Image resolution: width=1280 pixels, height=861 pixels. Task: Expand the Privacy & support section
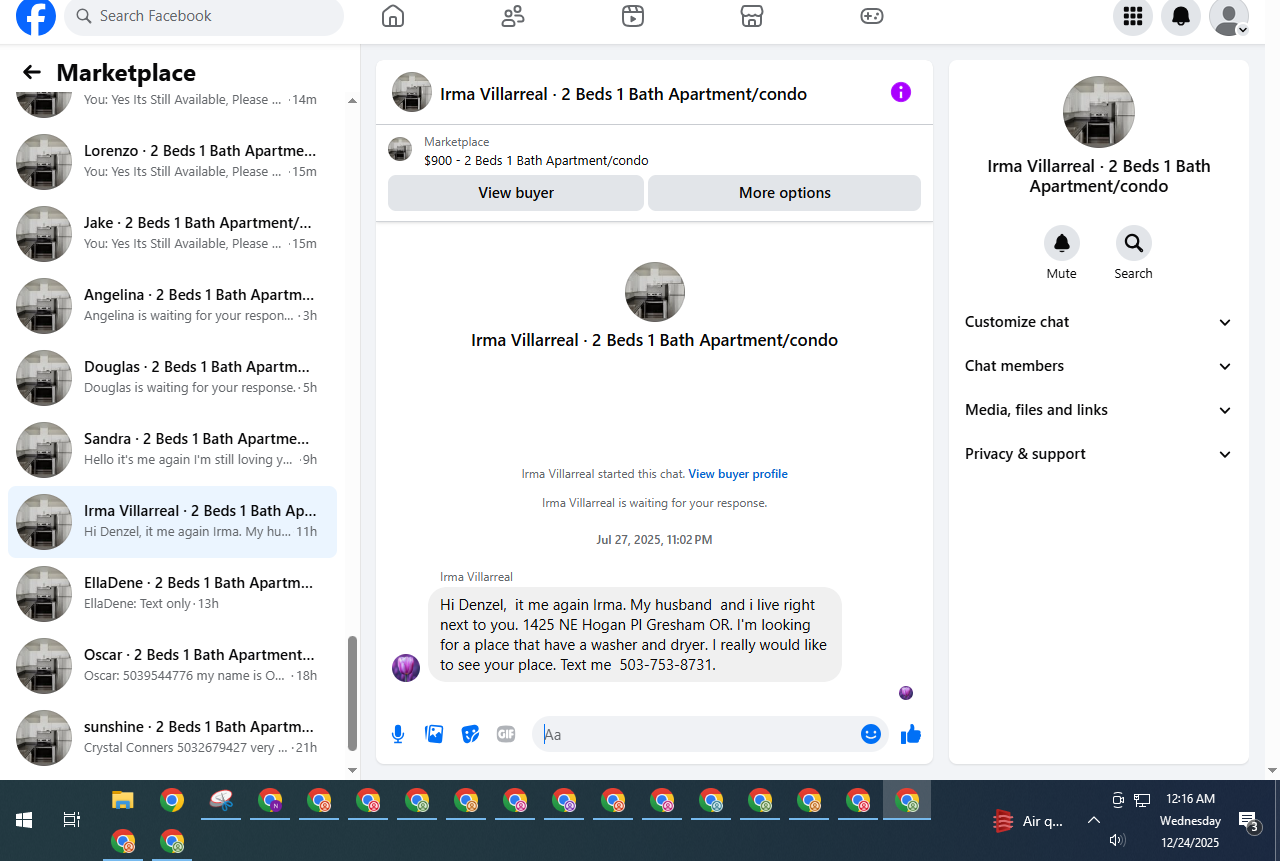(1099, 454)
